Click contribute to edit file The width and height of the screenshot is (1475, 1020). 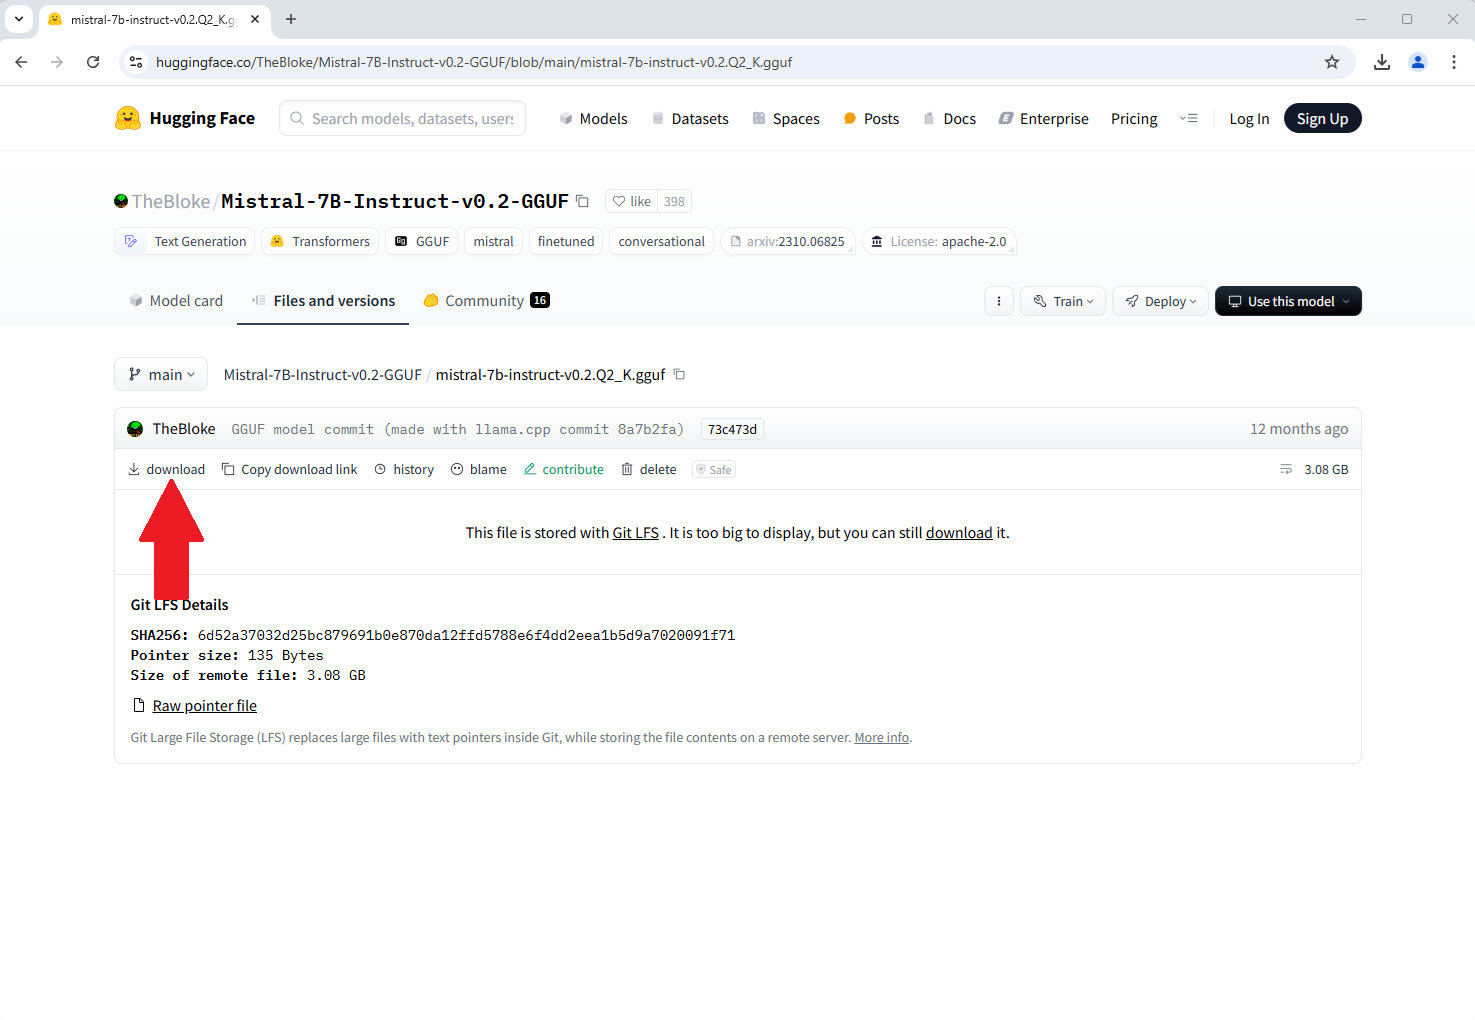pyautogui.click(x=564, y=469)
